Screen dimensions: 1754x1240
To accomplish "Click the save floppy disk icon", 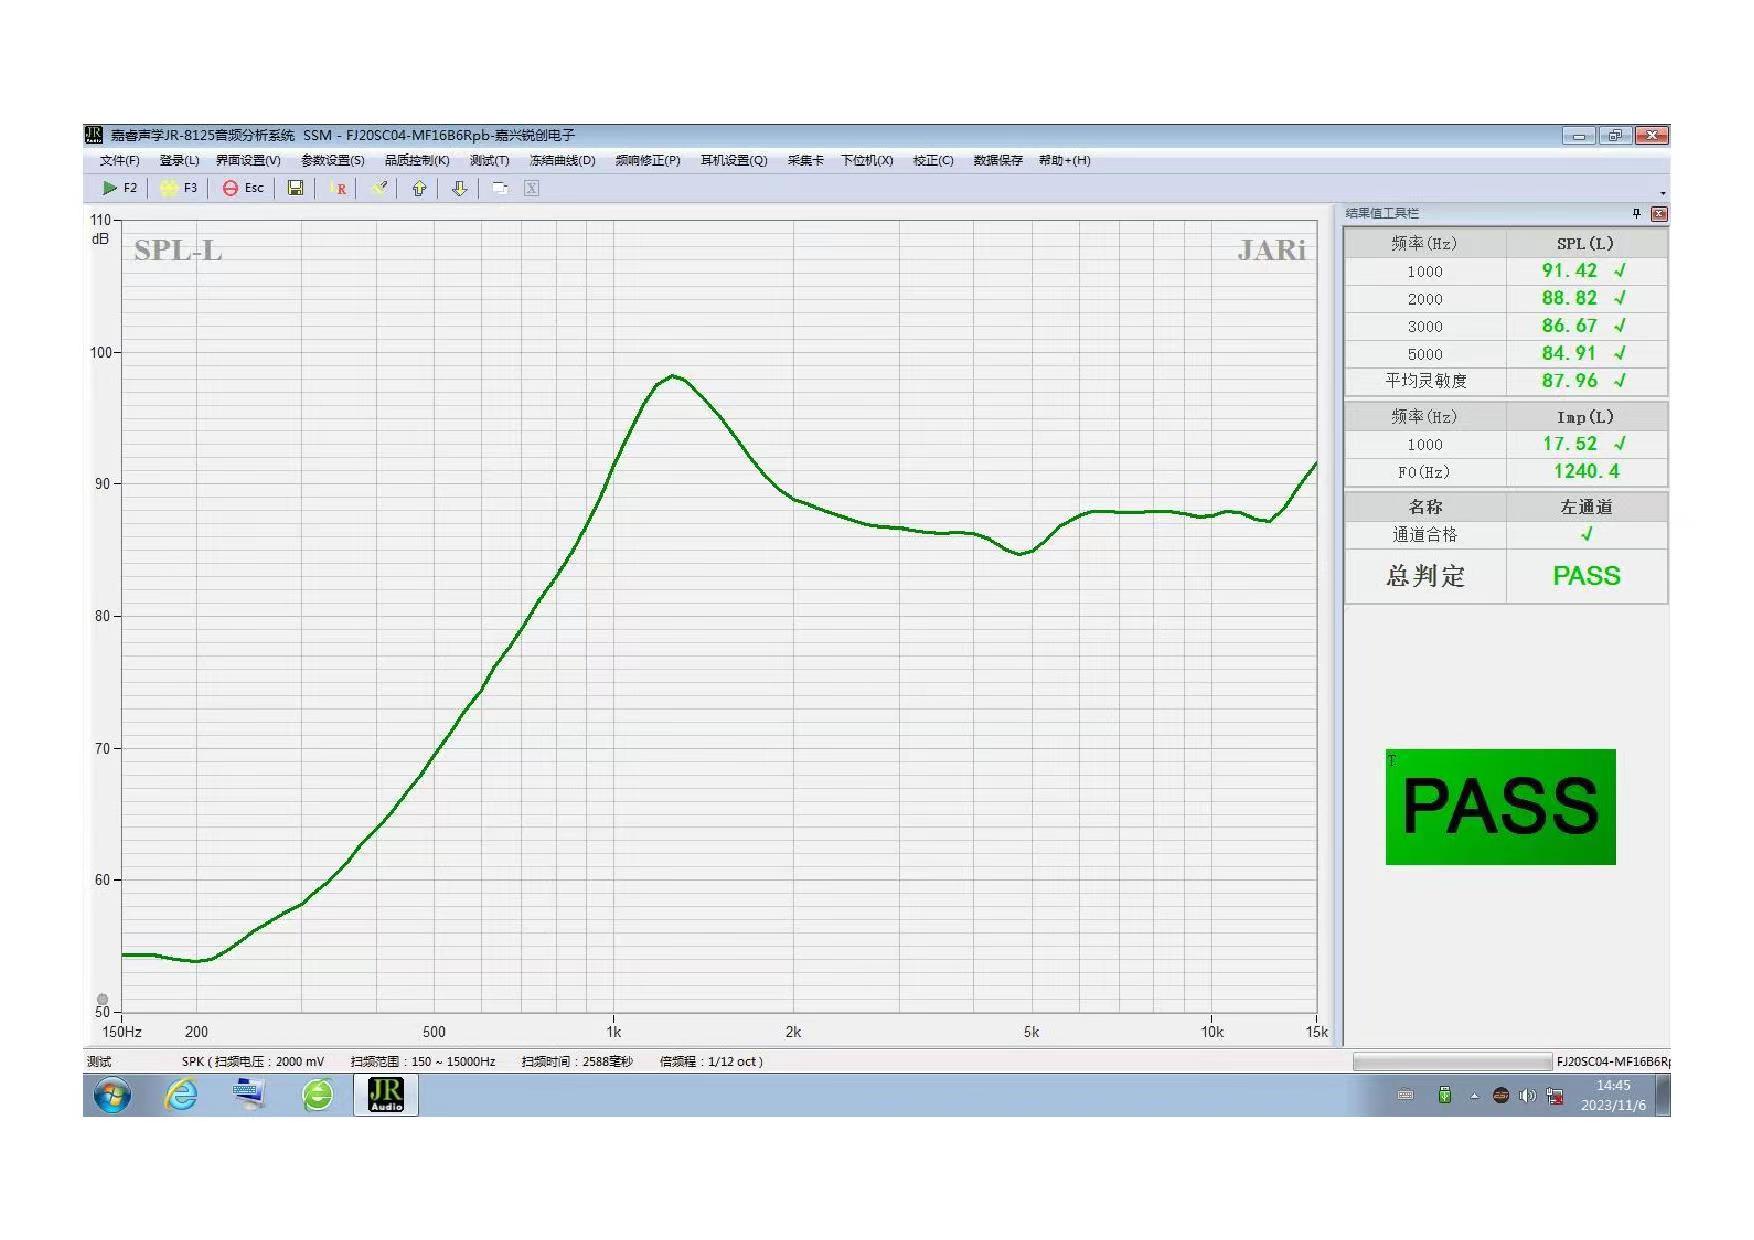I will 295,188.
